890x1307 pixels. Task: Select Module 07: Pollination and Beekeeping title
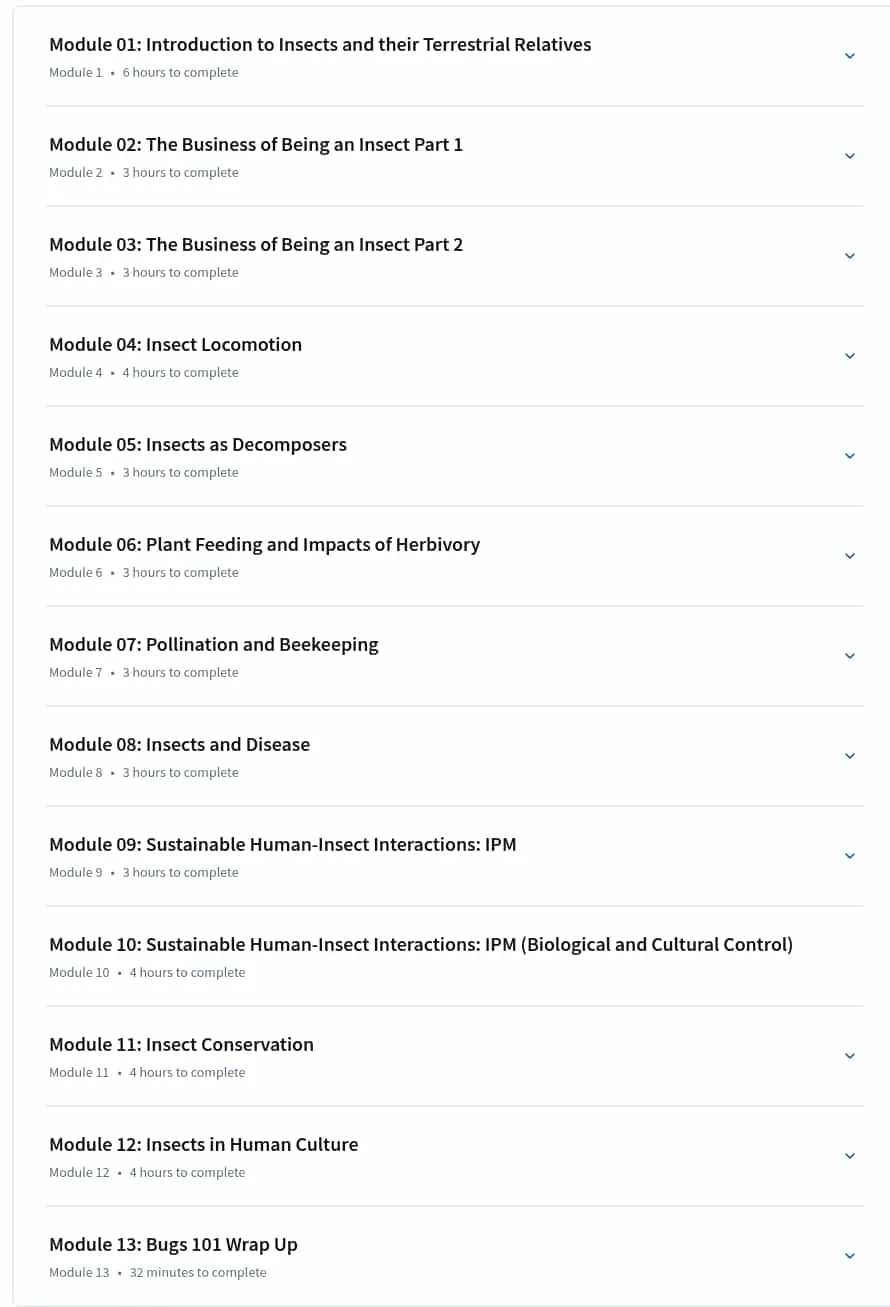click(214, 645)
